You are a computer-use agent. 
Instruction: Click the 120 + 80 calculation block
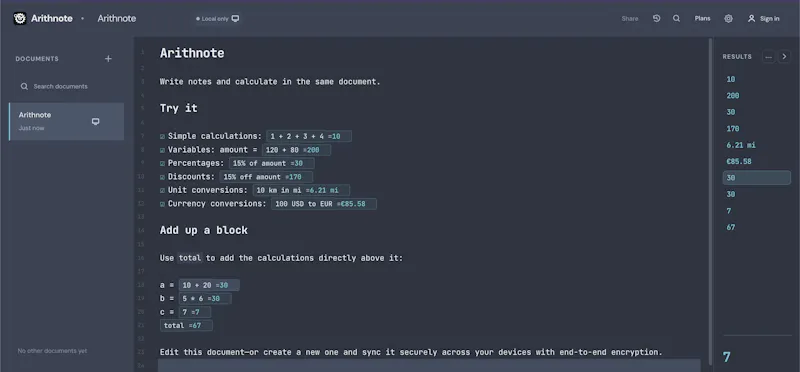[296, 150]
